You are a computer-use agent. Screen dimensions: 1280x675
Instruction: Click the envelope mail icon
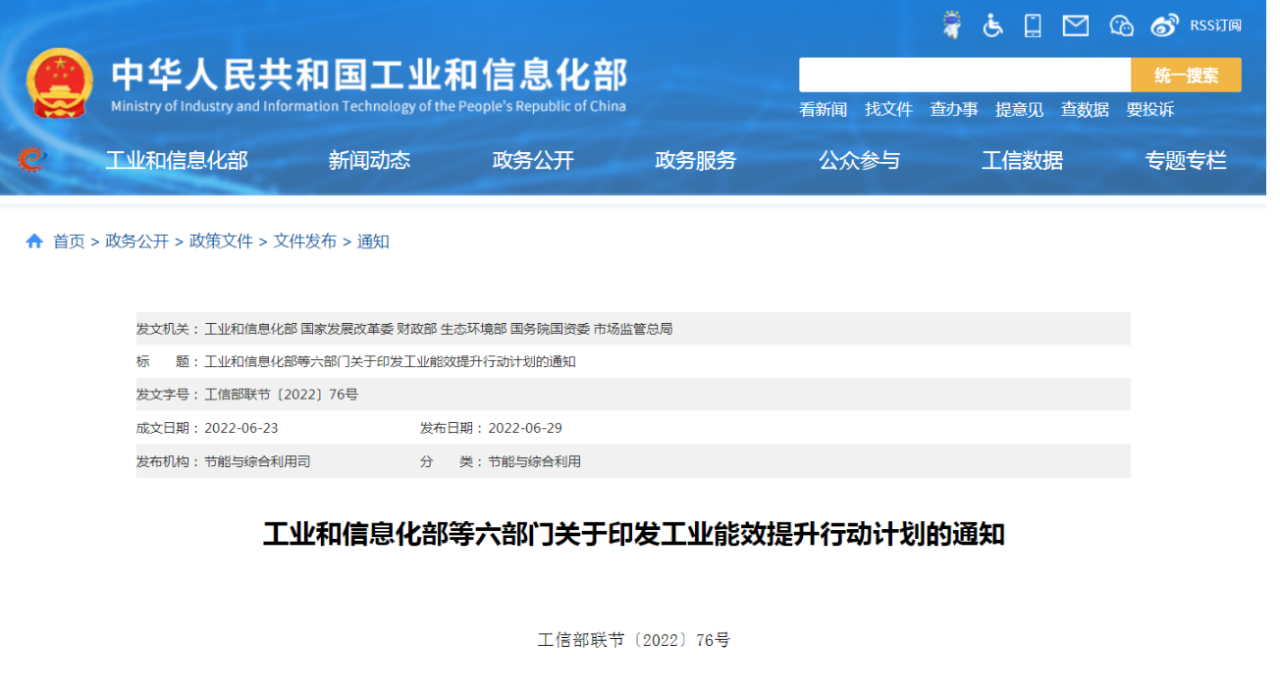pos(1075,26)
